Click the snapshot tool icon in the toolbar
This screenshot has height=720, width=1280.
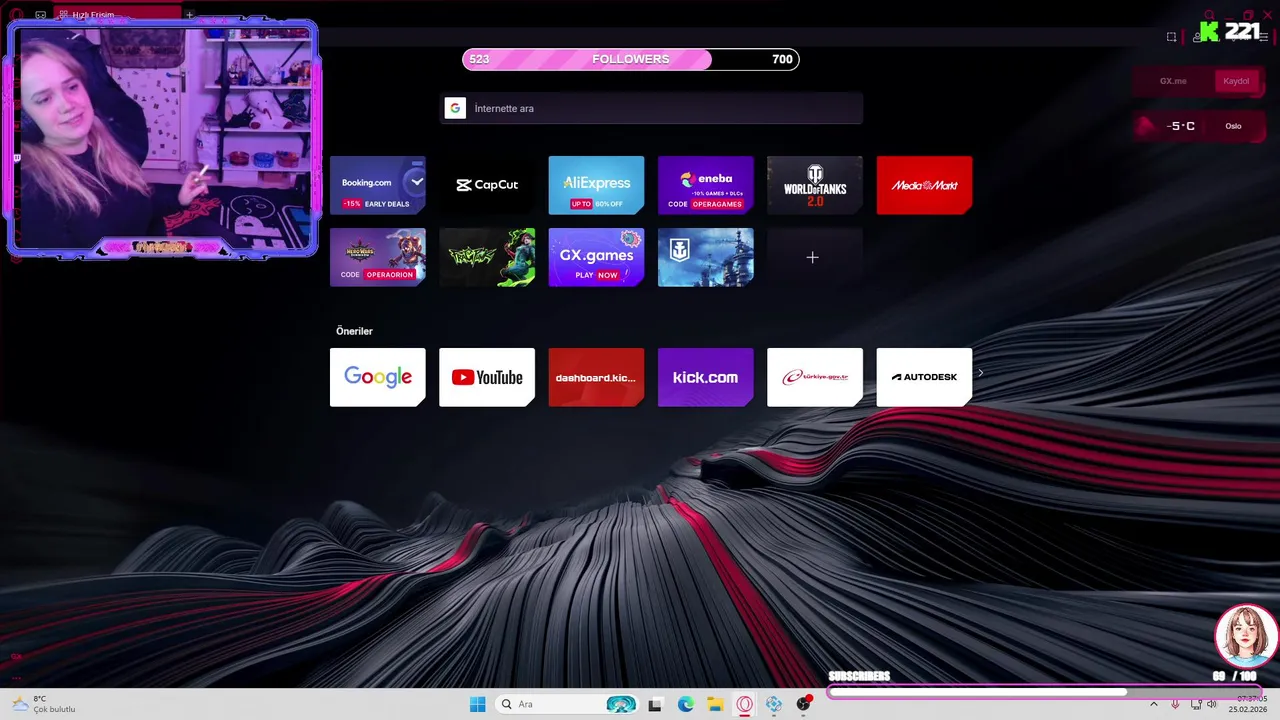click(1172, 37)
